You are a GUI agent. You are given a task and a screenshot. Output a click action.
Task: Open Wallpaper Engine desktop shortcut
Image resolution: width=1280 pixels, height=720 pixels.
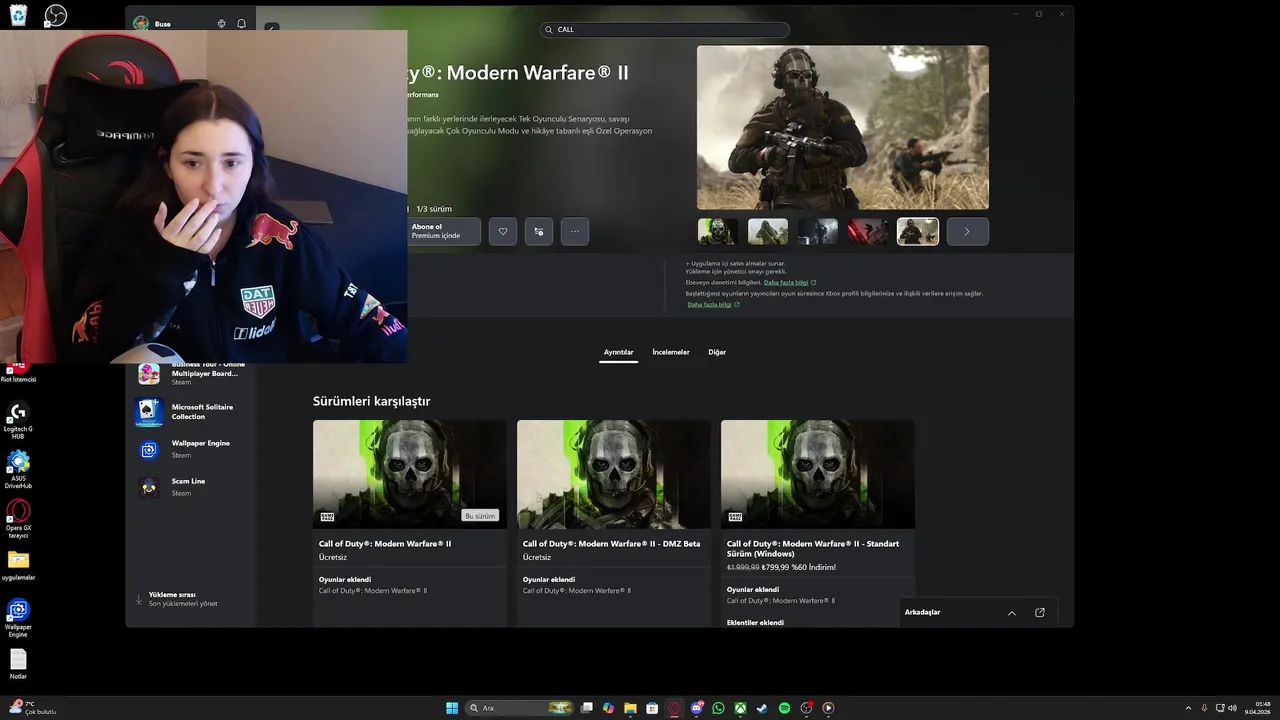tap(18, 618)
